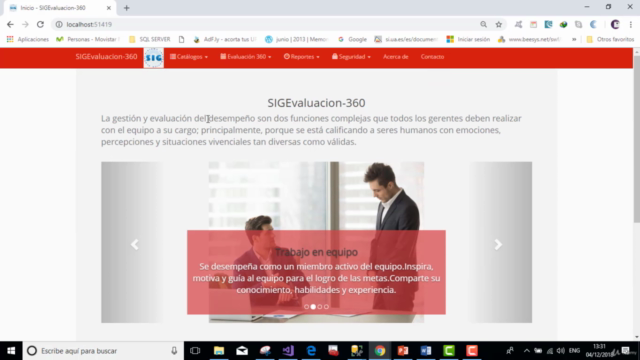Click the page vertical scrollbar
The height and width of the screenshot is (360, 640).
coord(636,139)
